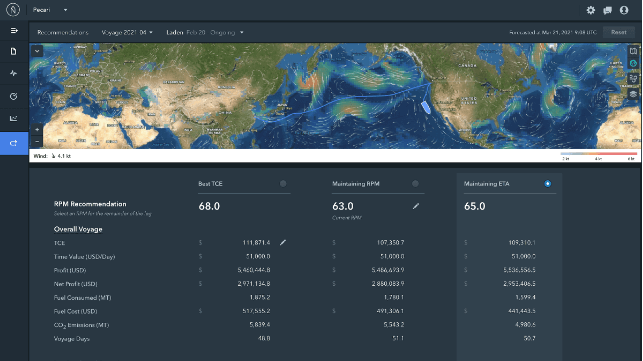Click the map view icon at top right

pos(634,51)
